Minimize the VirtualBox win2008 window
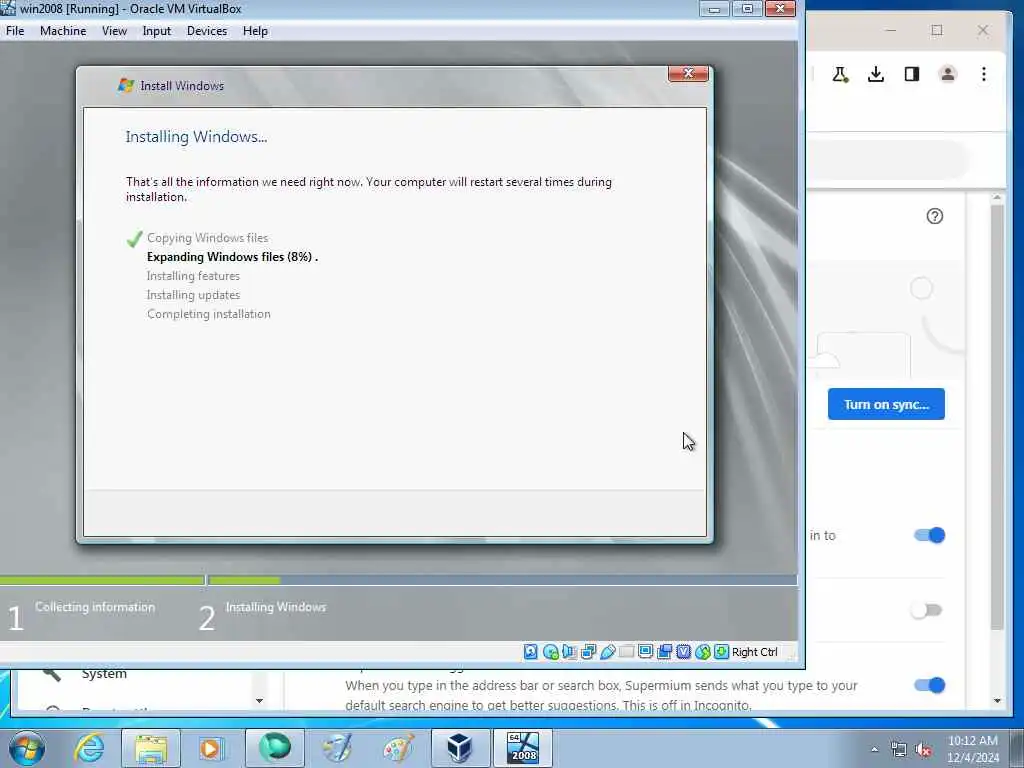 pyautogui.click(x=714, y=8)
